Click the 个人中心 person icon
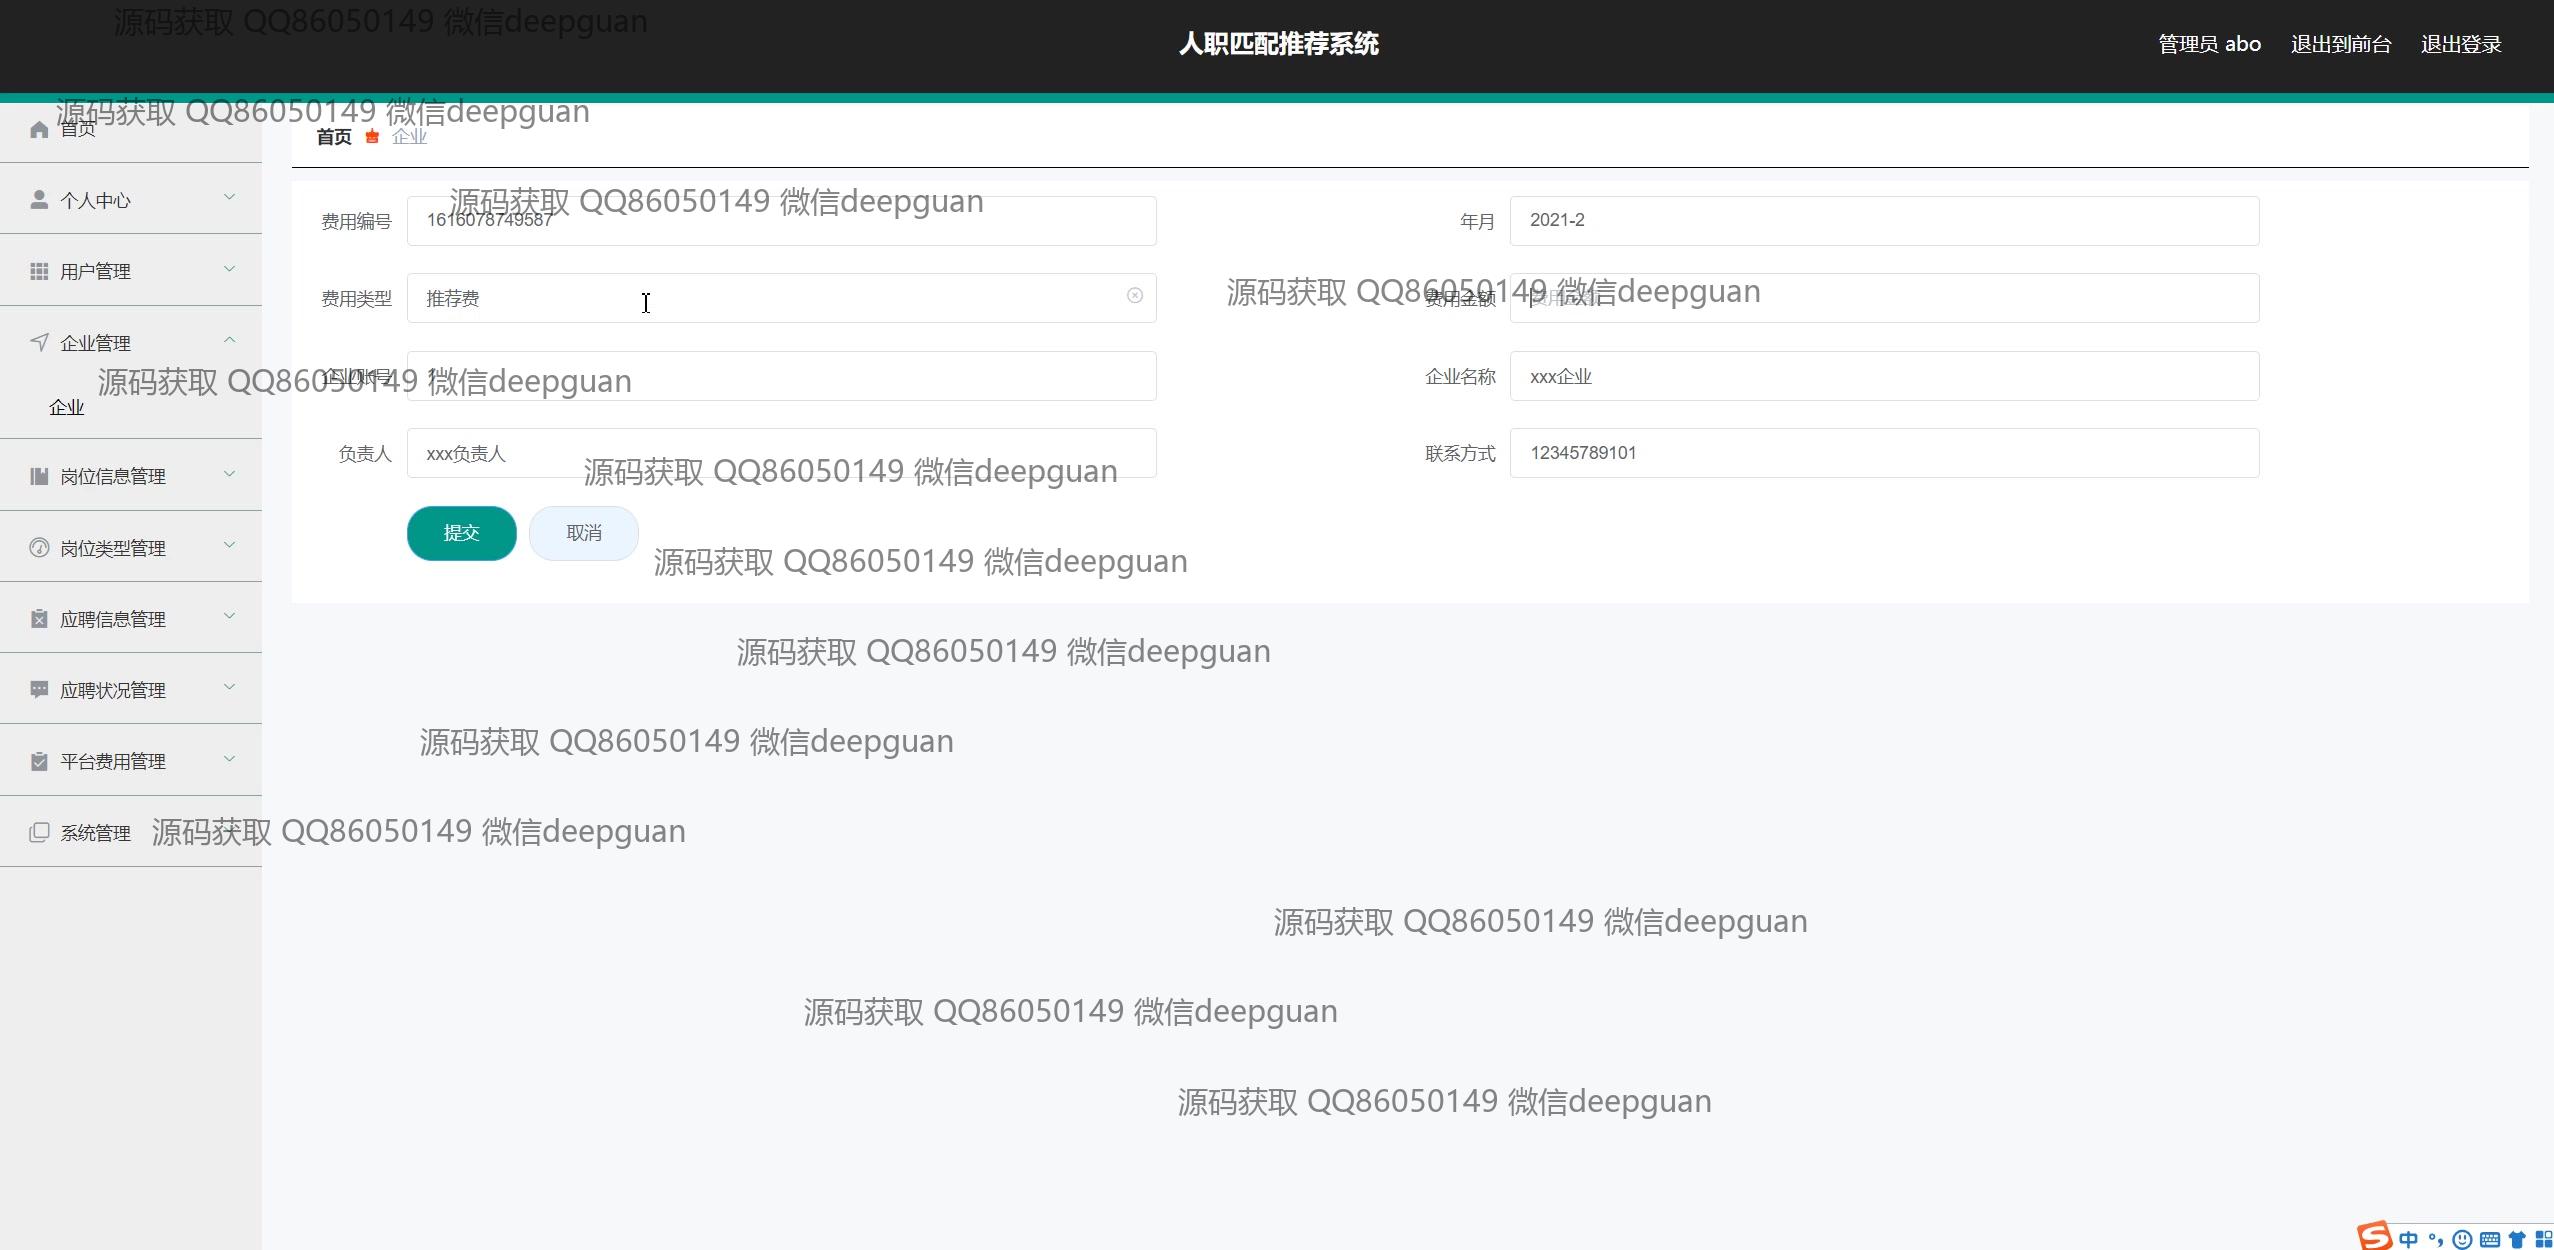The width and height of the screenshot is (2554, 1250). (39, 200)
